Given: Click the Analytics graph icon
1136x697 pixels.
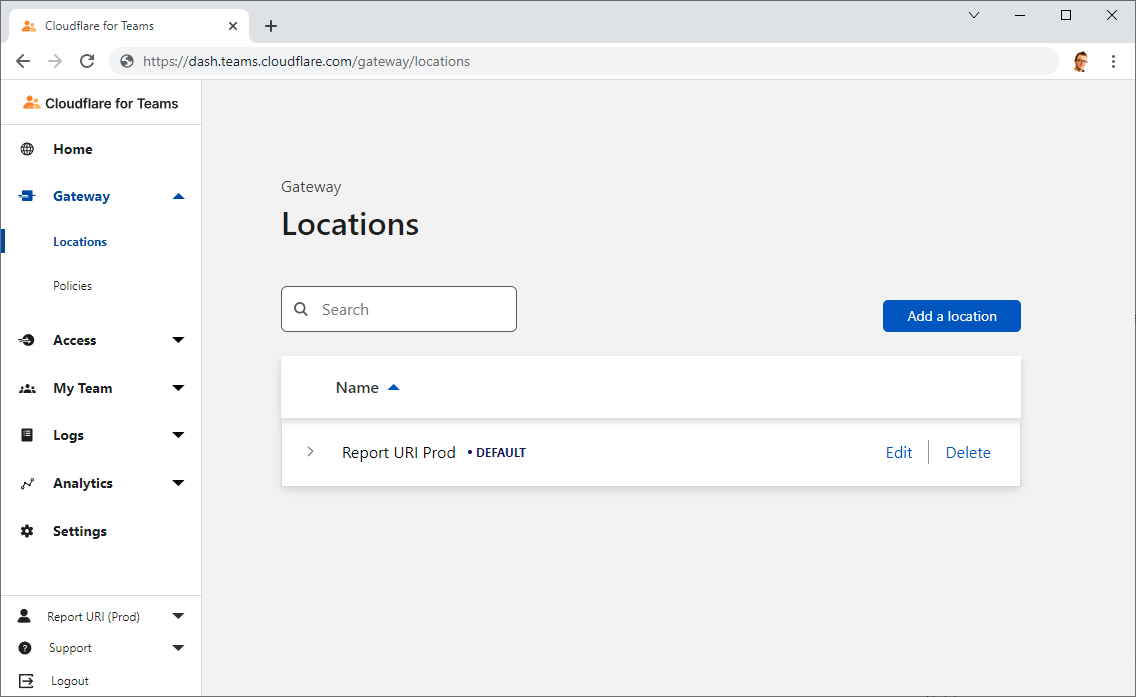Looking at the screenshot, I should pyautogui.click(x=27, y=483).
